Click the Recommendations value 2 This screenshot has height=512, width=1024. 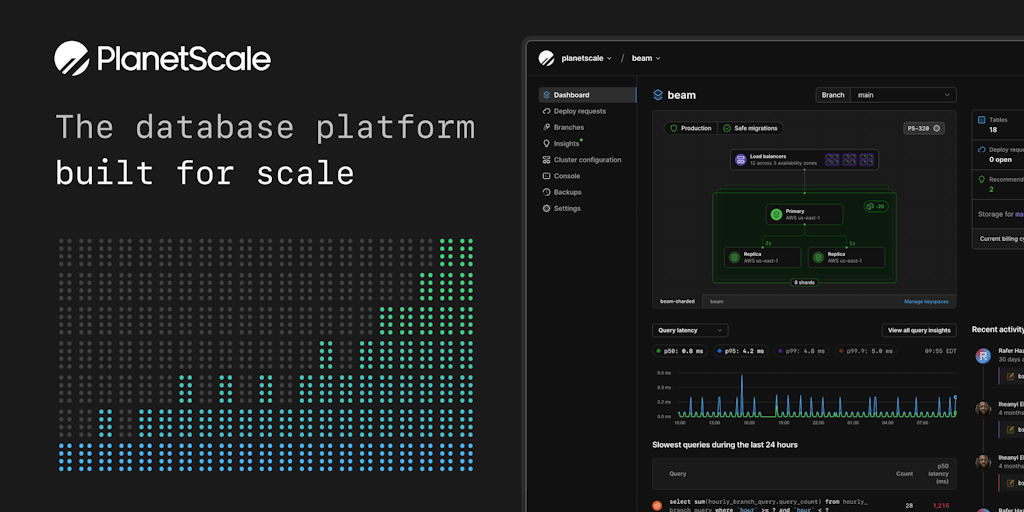991,189
